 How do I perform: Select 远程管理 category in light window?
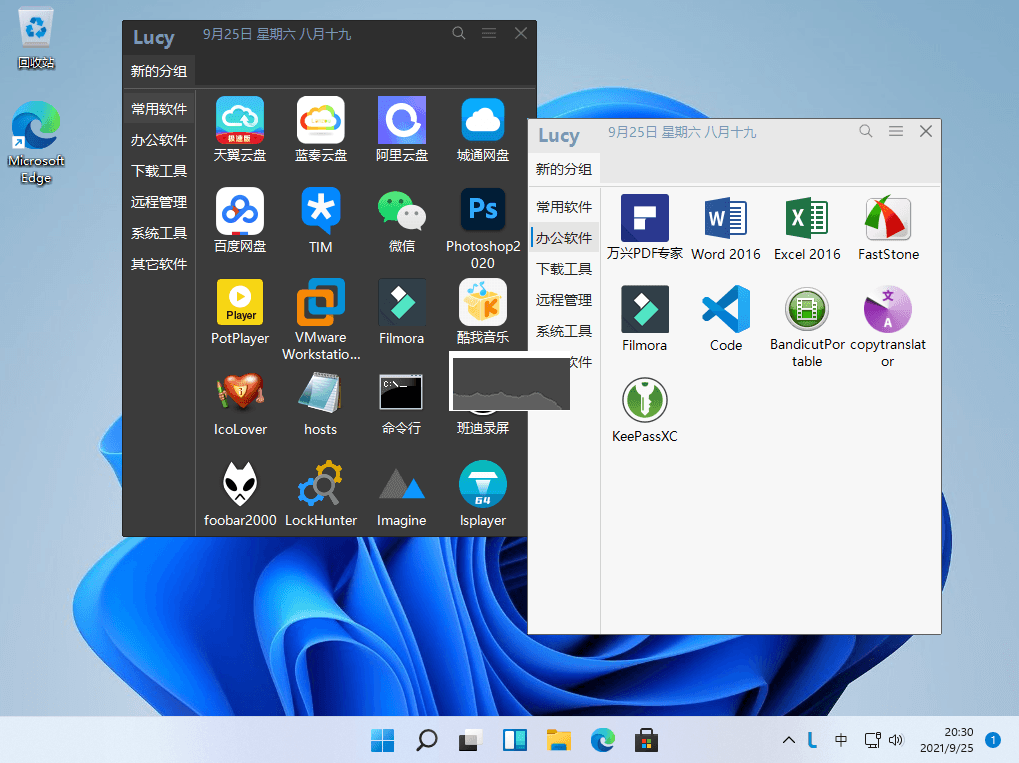click(x=564, y=300)
